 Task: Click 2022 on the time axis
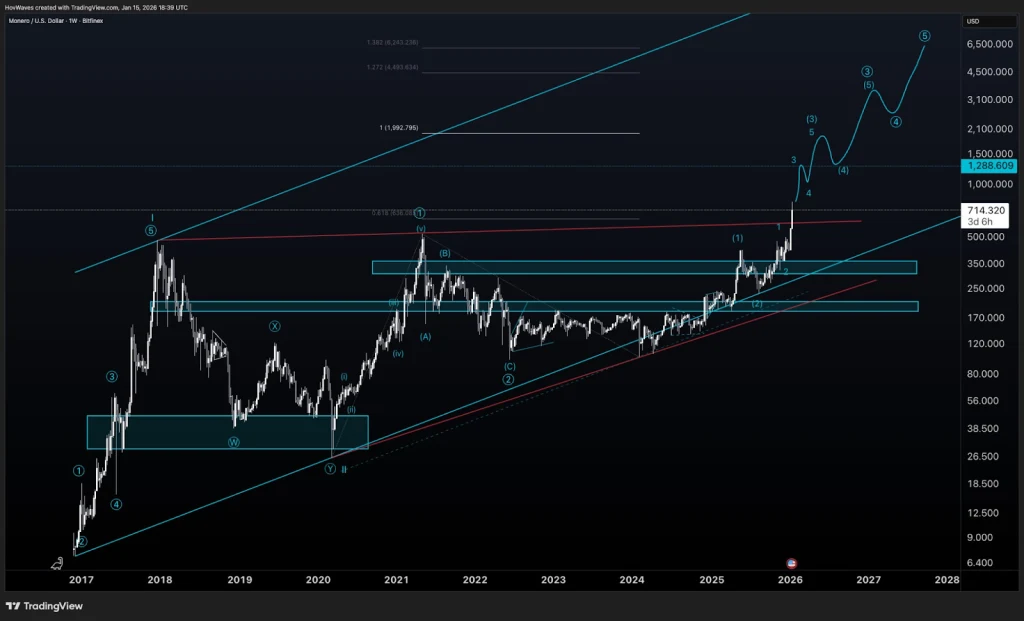(x=475, y=580)
